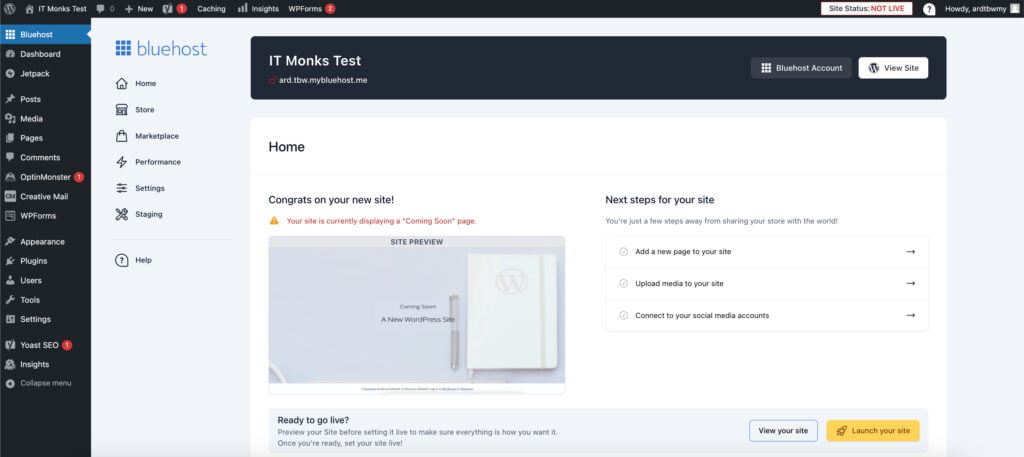Click the Pages sidebar icon
This screenshot has width=1024, height=457.
click(10, 138)
